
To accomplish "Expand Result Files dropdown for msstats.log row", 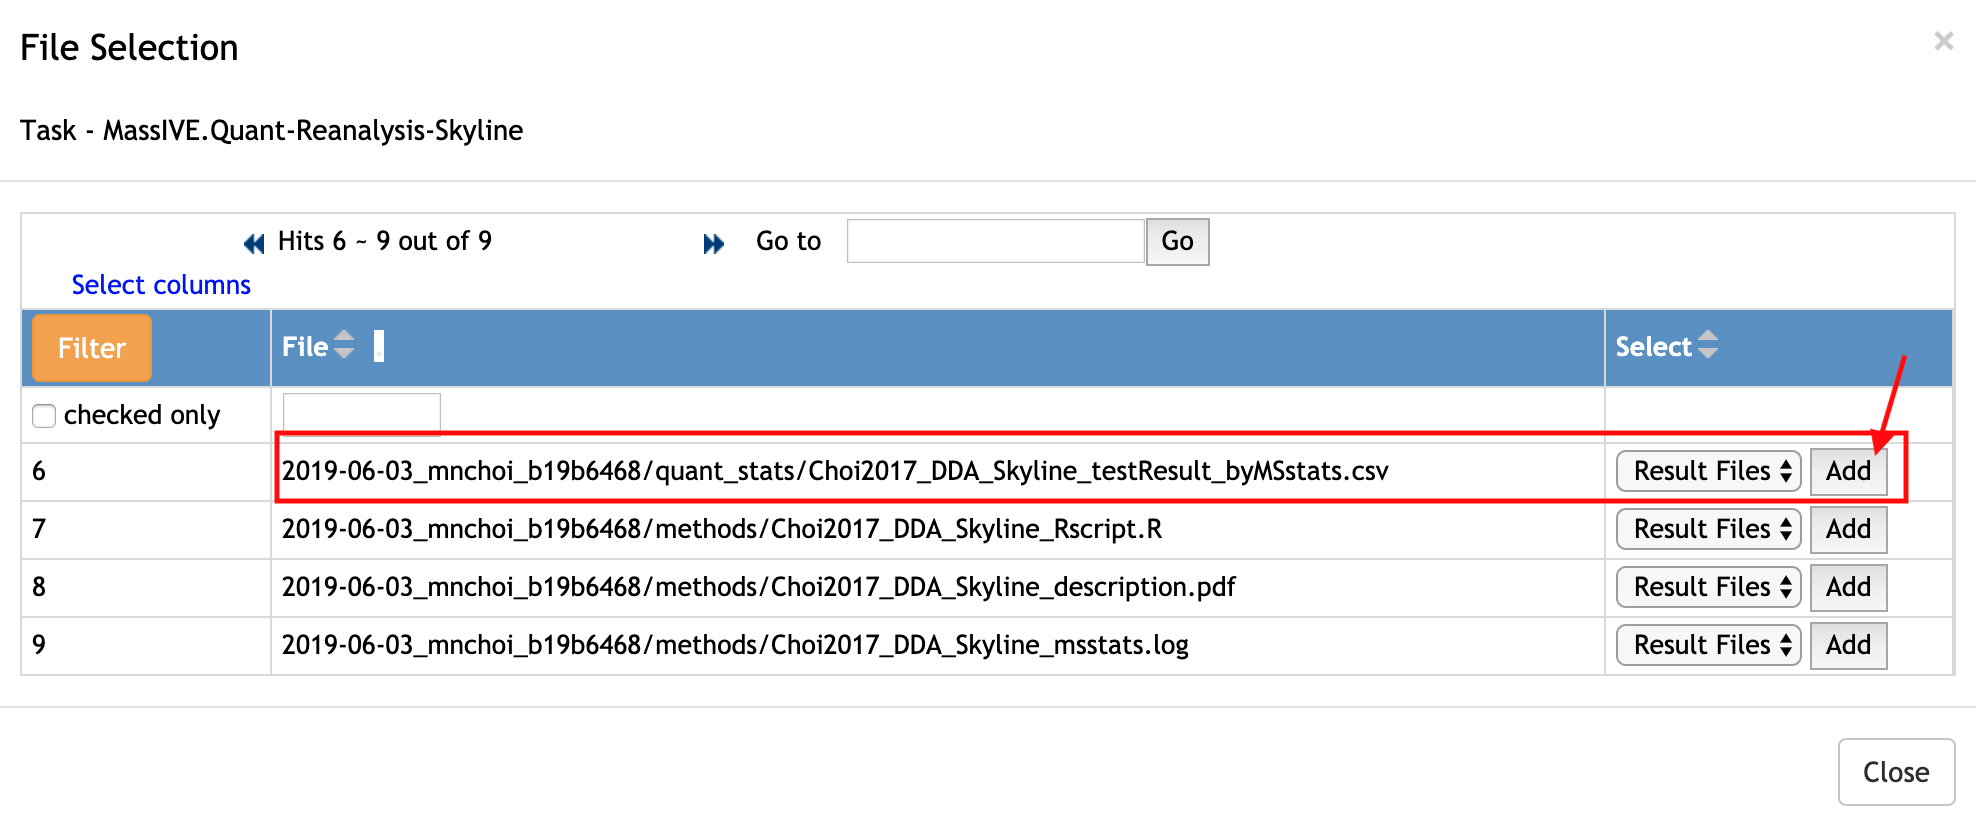I will [1708, 645].
